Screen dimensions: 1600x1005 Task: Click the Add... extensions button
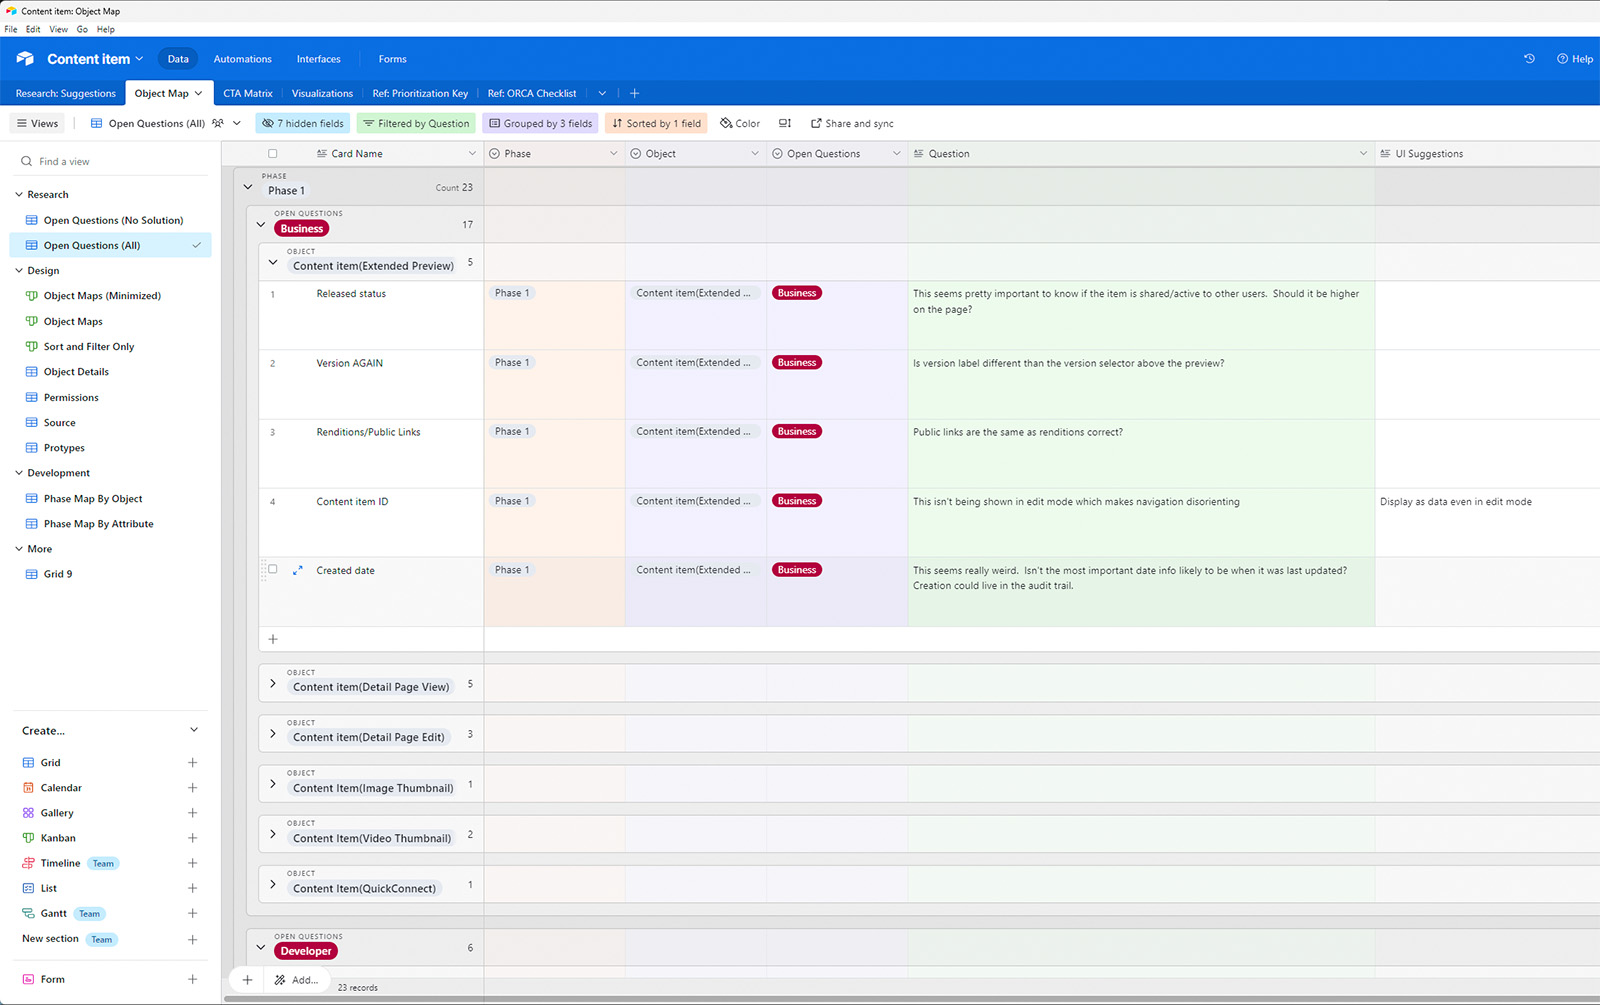(x=297, y=980)
